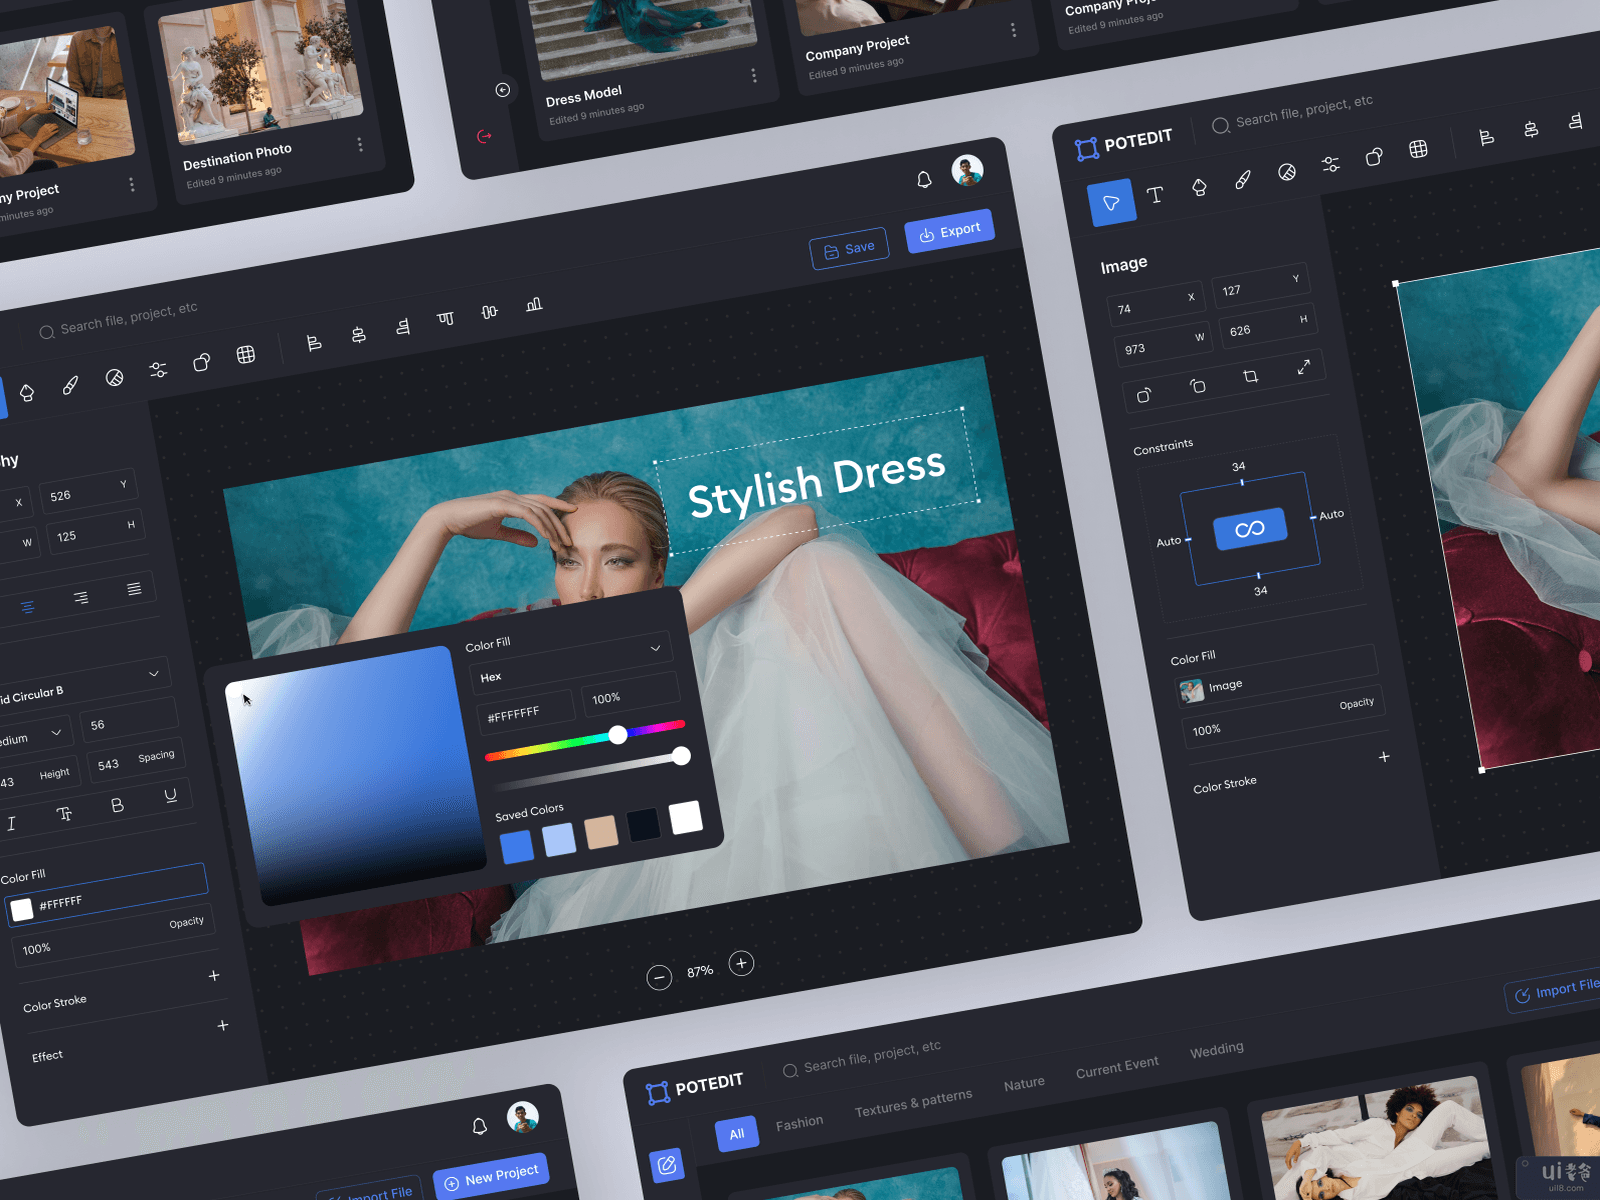Click the zoom out minus icon
The height and width of the screenshot is (1200, 1600).
659,977
